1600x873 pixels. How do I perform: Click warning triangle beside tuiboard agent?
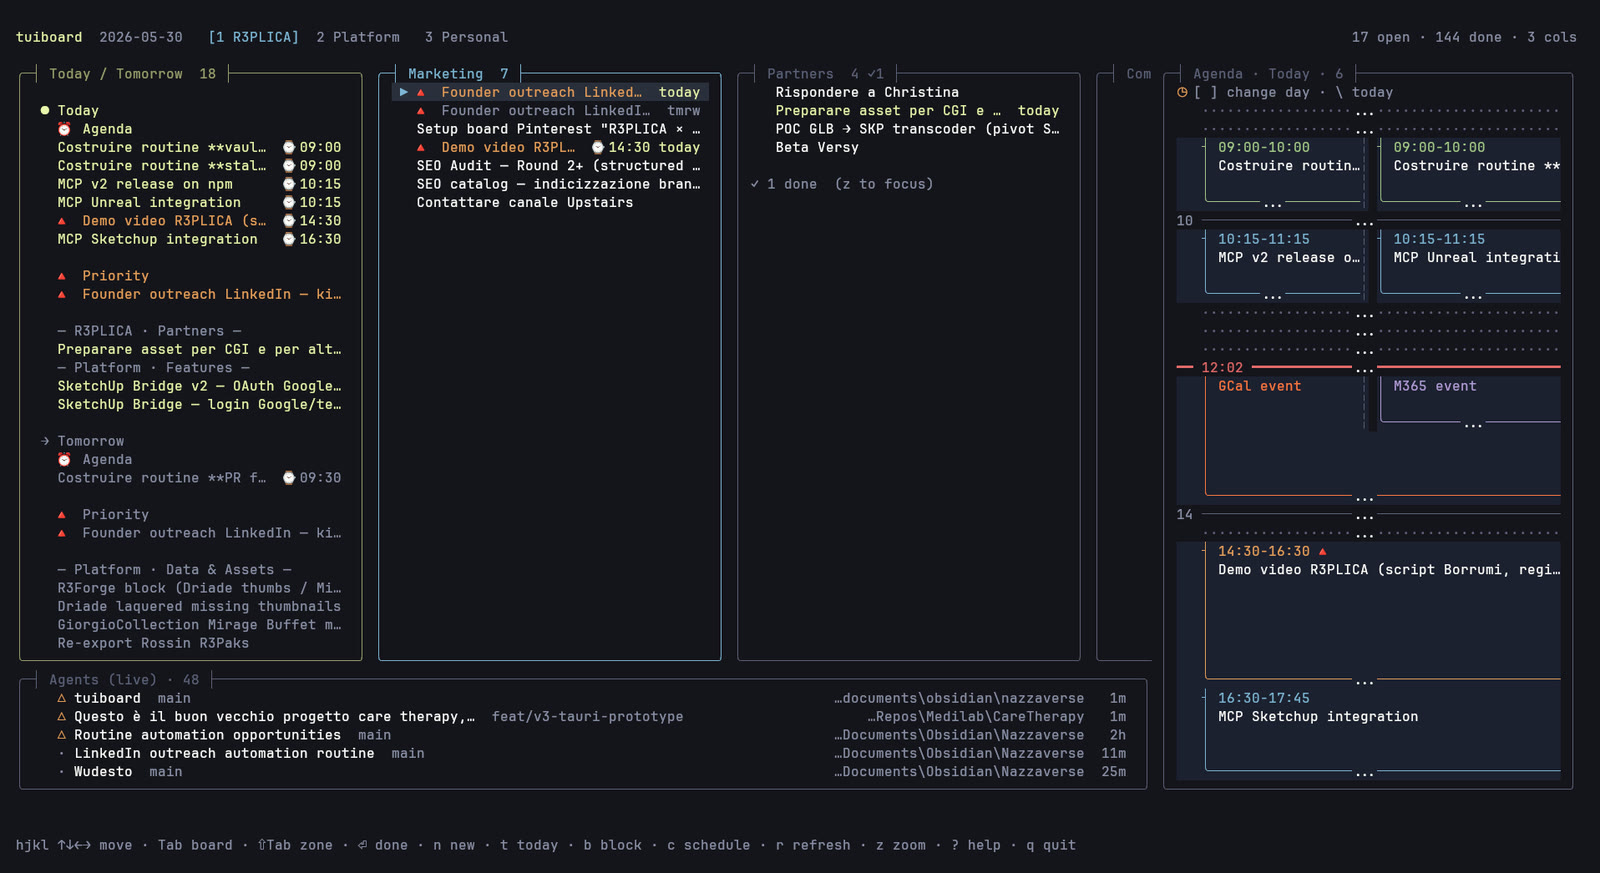point(62,698)
